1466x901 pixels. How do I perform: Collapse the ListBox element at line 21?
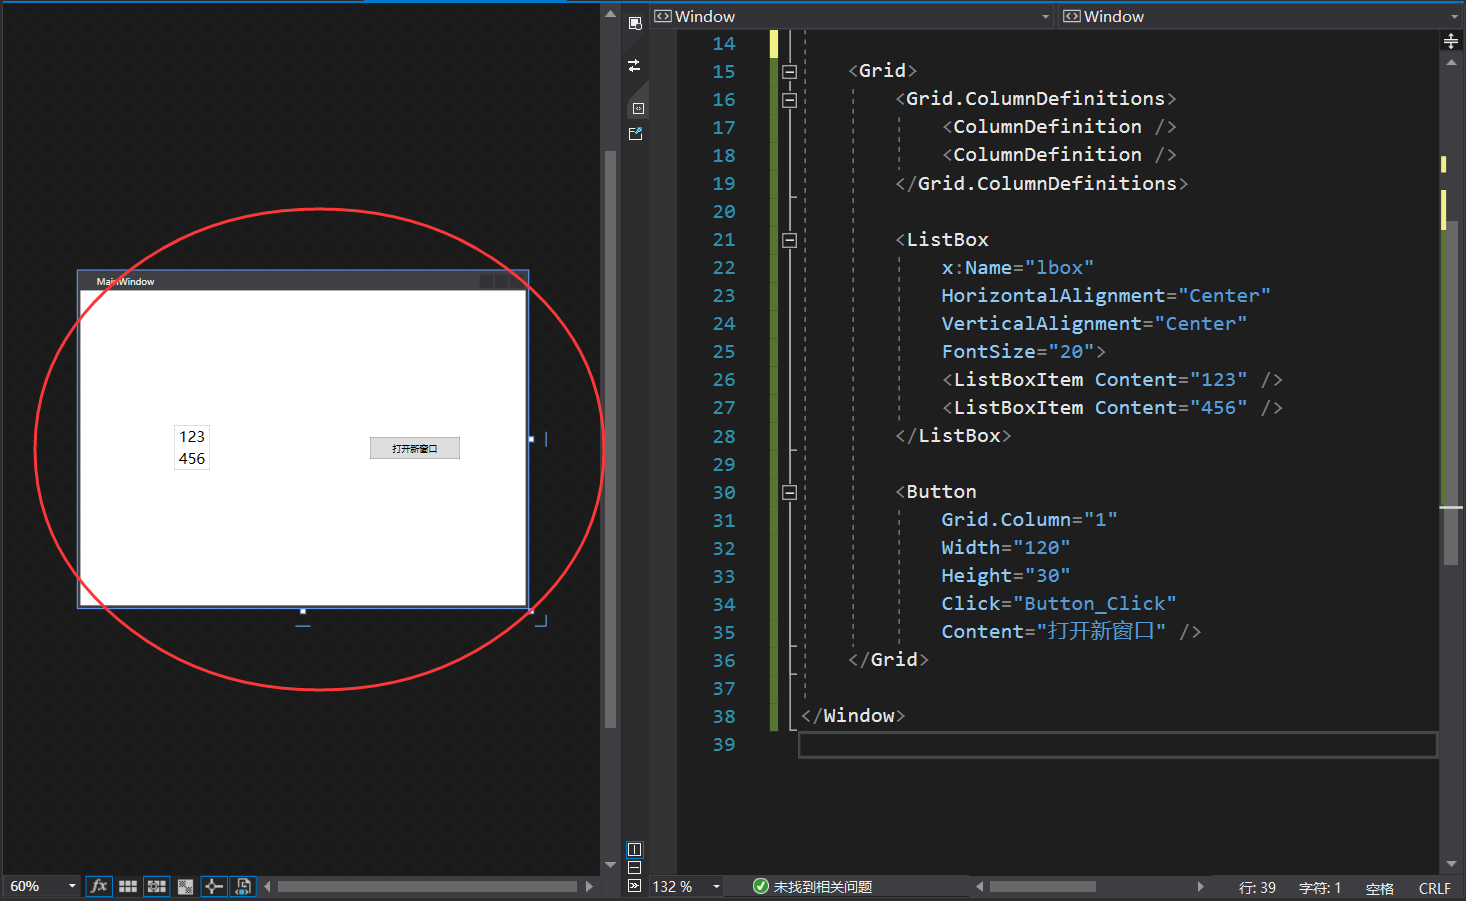pos(789,240)
